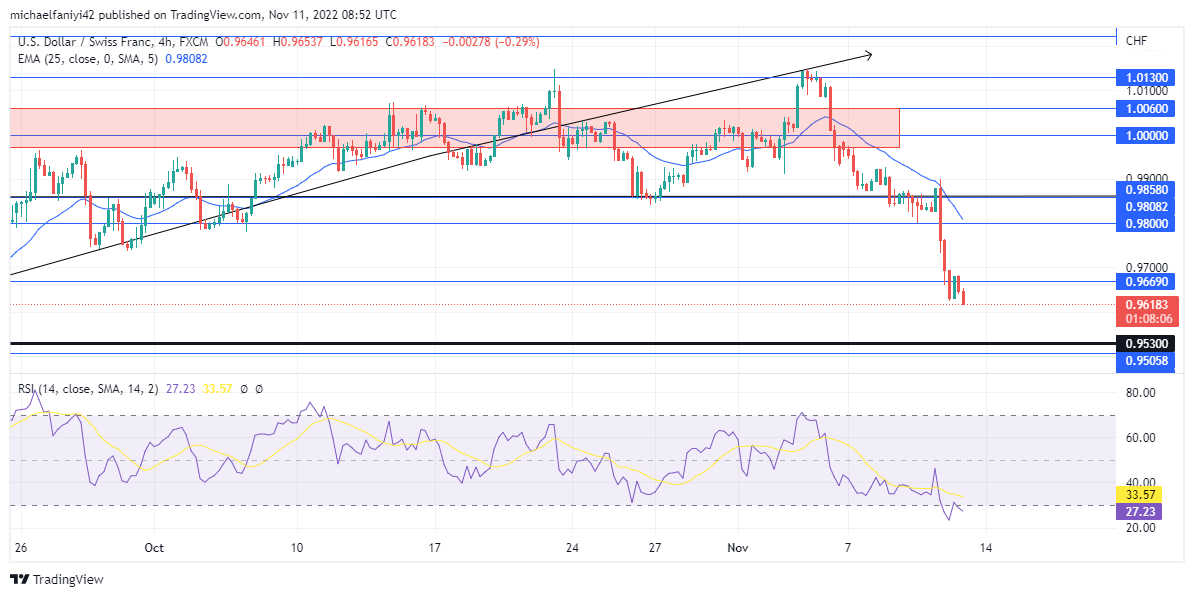The image size is (1194, 597).
Task: Click the 17 date label on time axis
Action: pos(435,548)
